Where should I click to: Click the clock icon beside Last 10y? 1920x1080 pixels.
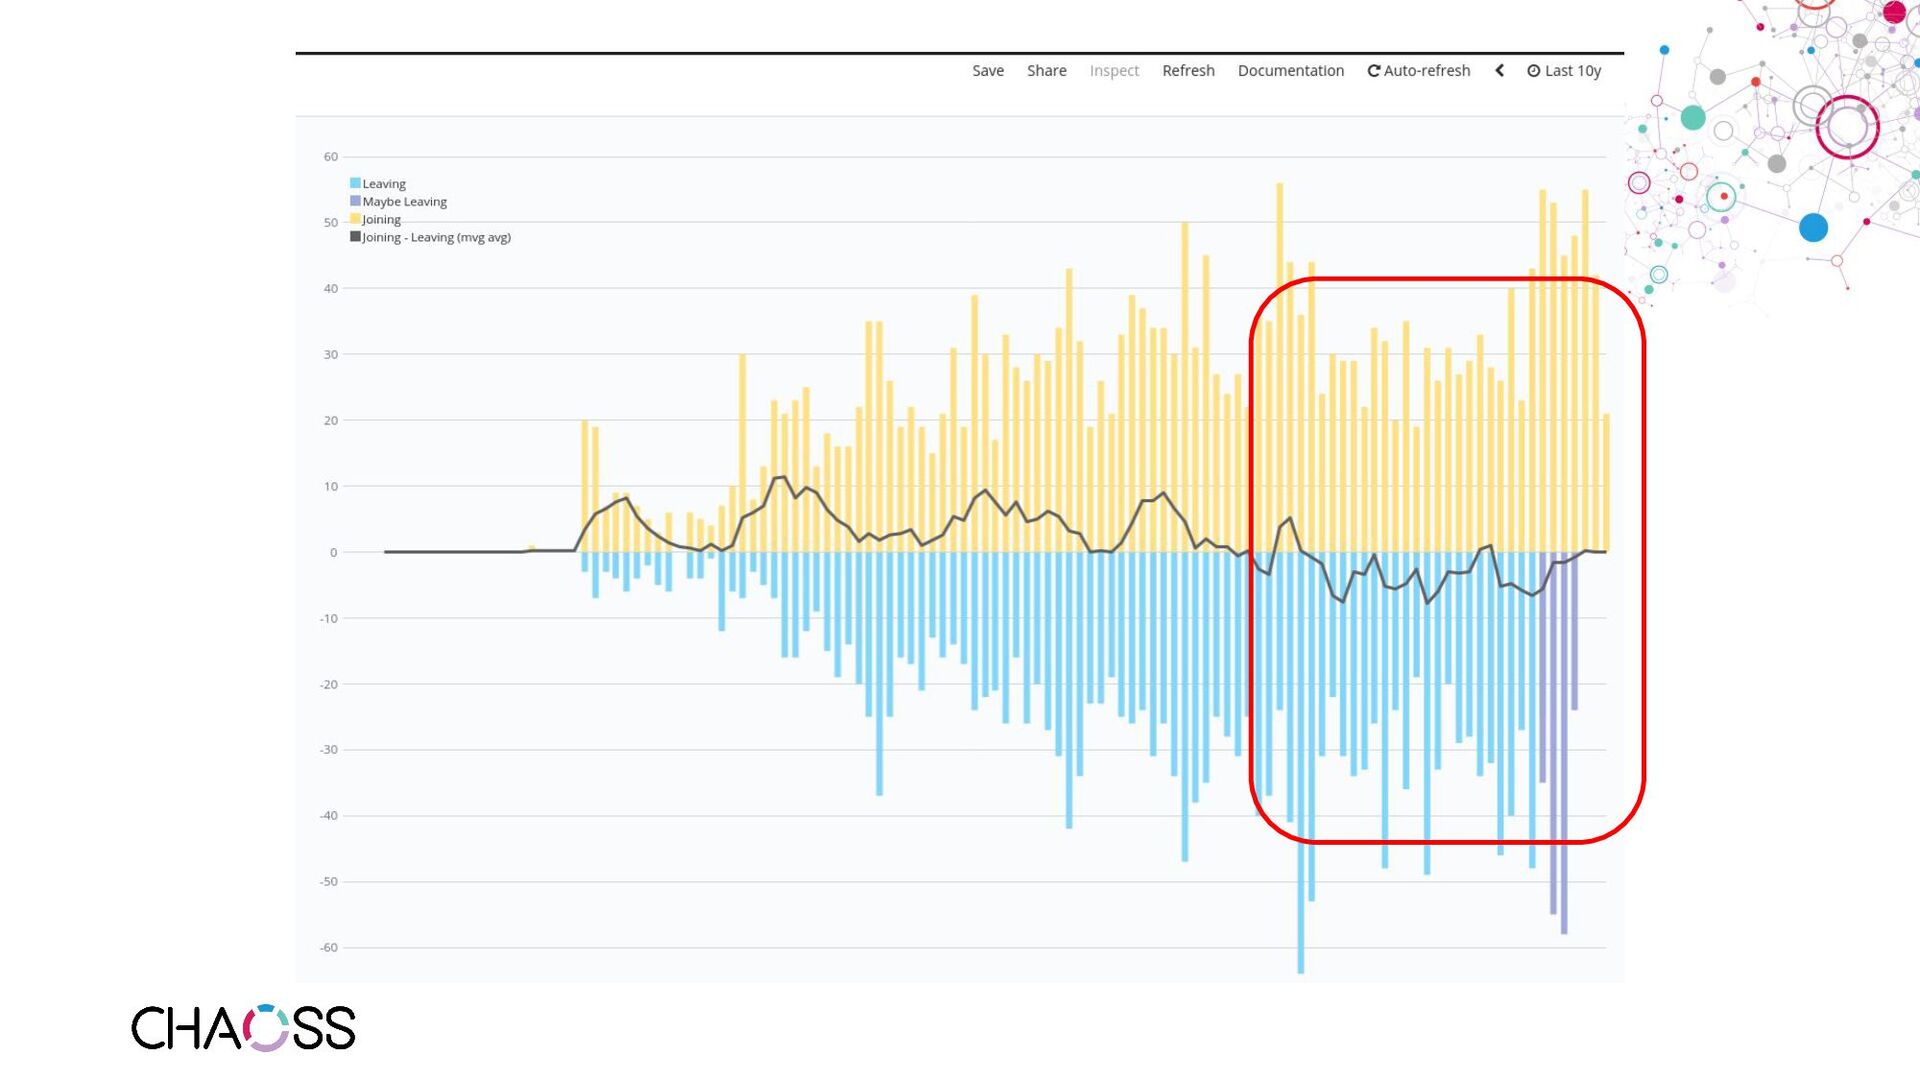pyautogui.click(x=1533, y=71)
